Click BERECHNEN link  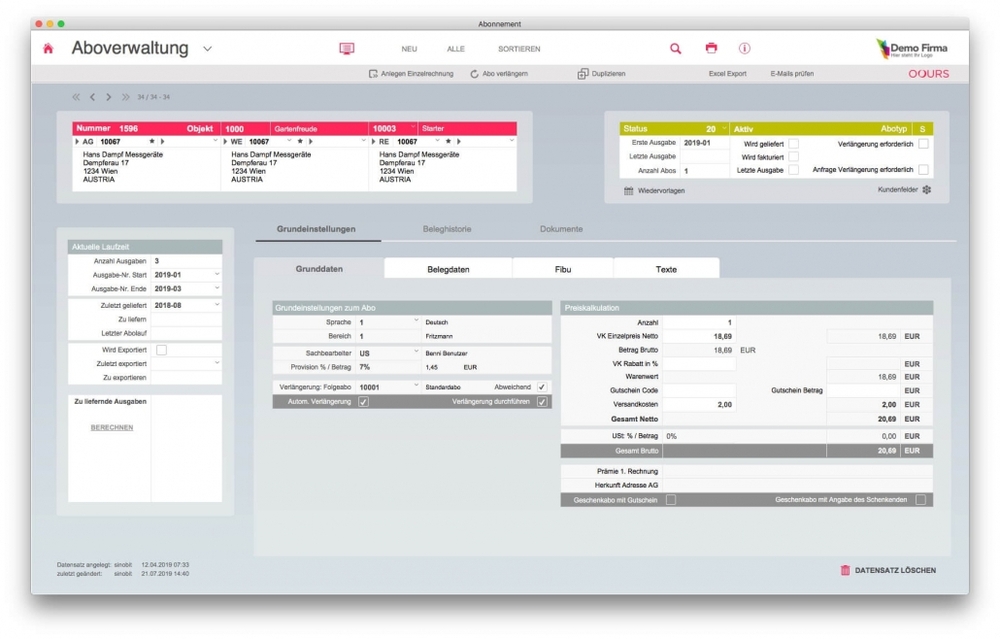coord(112,428)
